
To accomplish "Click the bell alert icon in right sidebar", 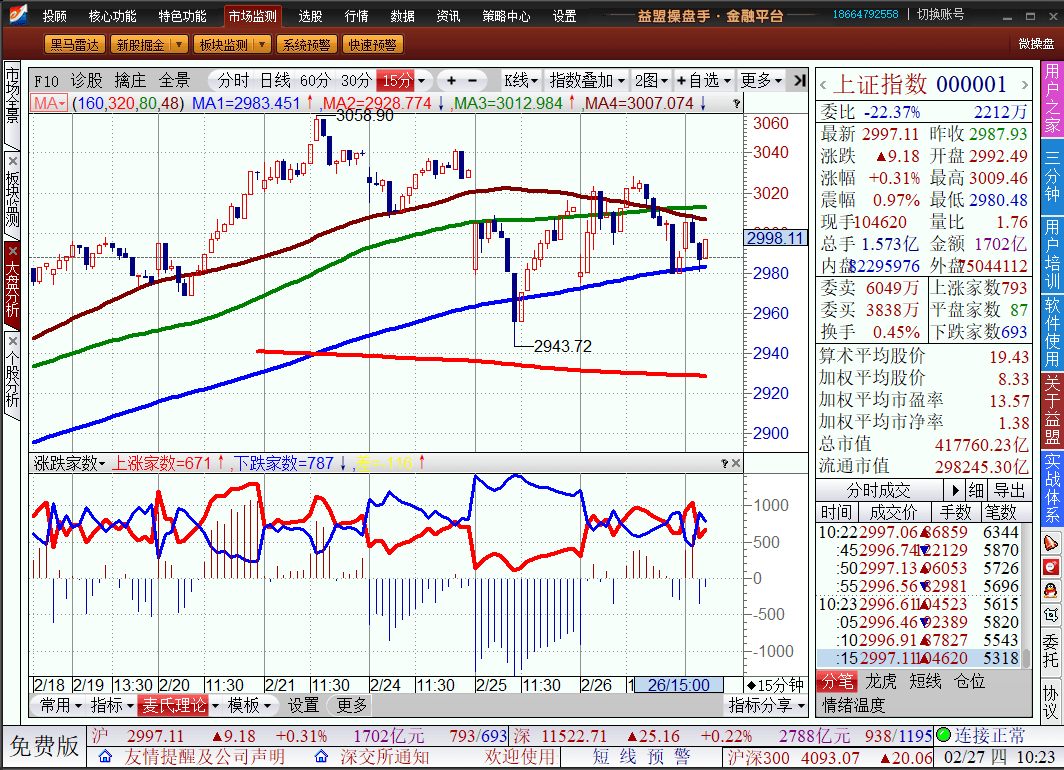I will click(1050, 543).
